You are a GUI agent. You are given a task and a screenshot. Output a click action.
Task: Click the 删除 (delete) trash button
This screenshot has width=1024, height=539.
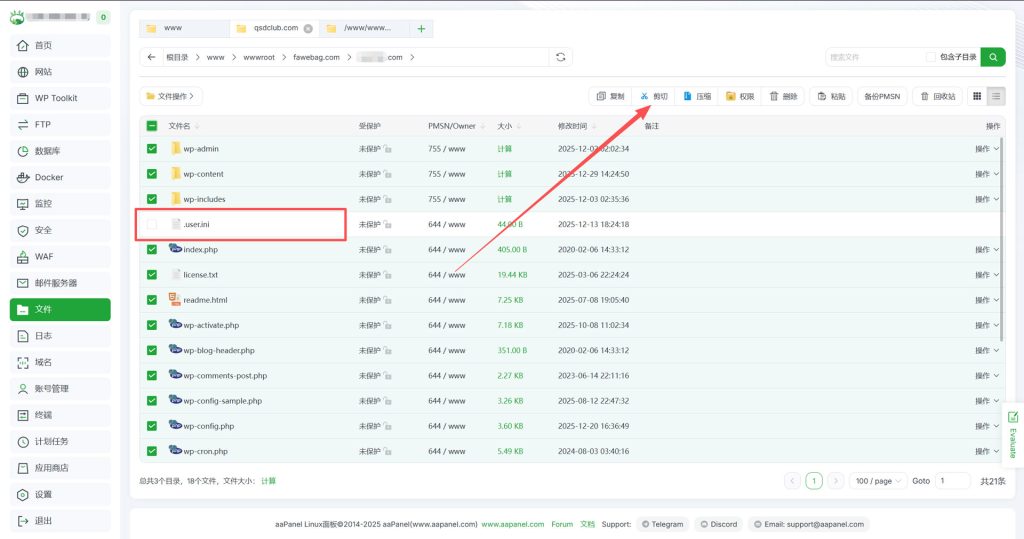pyautogui.click(x=783, y=96)
